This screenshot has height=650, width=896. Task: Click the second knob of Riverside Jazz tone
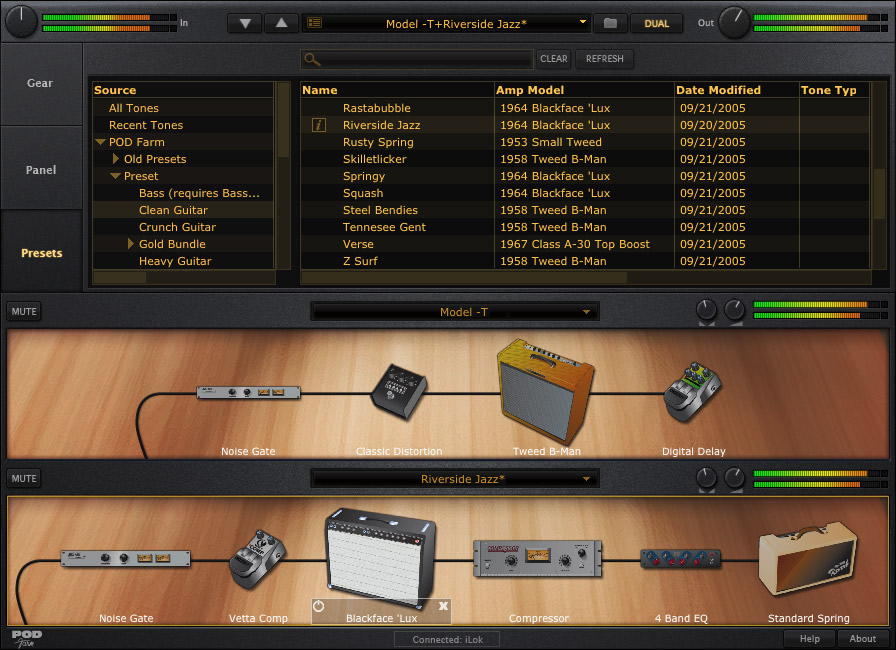pos(734,478)
